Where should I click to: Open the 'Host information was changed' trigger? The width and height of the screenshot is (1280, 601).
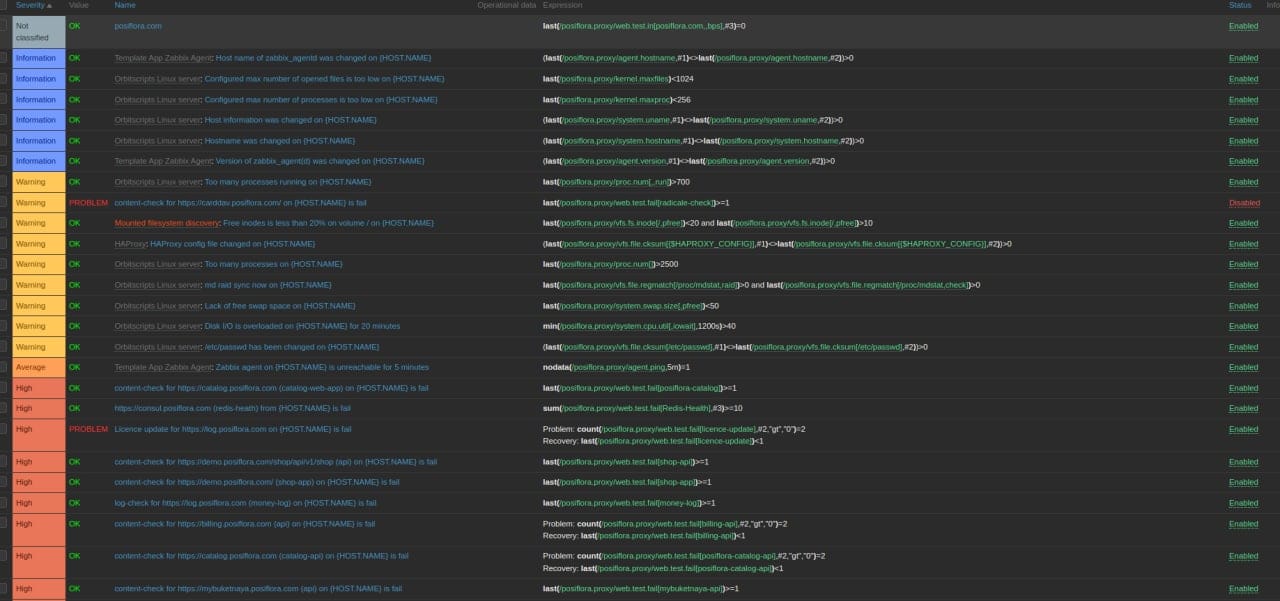291,120
